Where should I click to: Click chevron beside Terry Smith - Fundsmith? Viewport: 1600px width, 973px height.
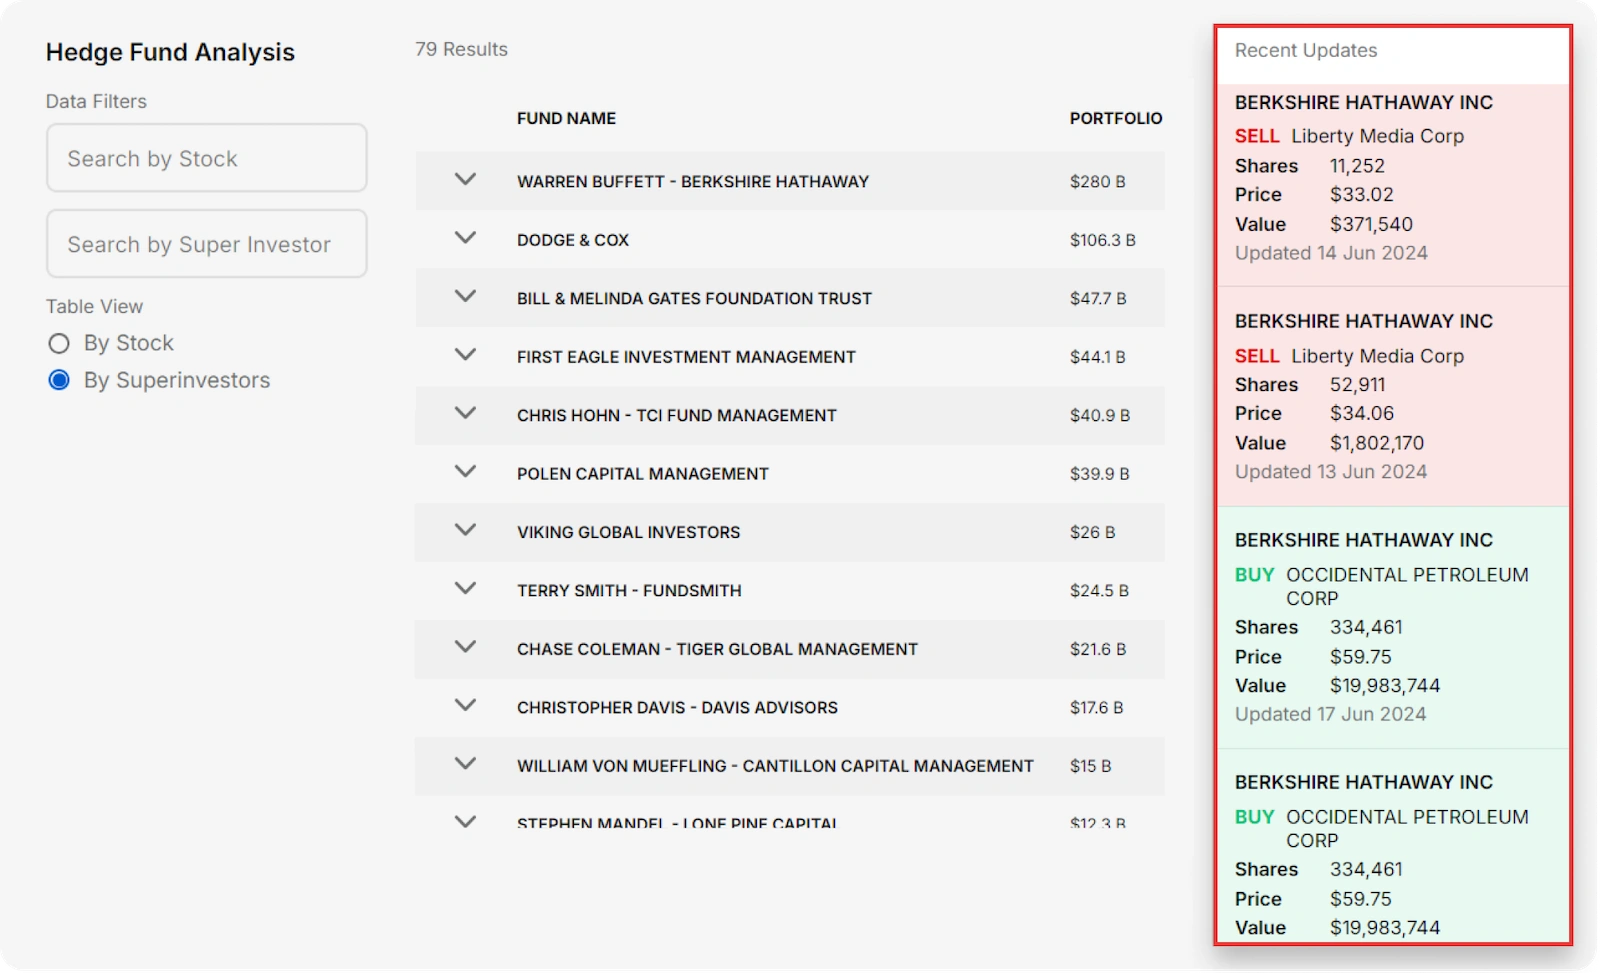465,589
